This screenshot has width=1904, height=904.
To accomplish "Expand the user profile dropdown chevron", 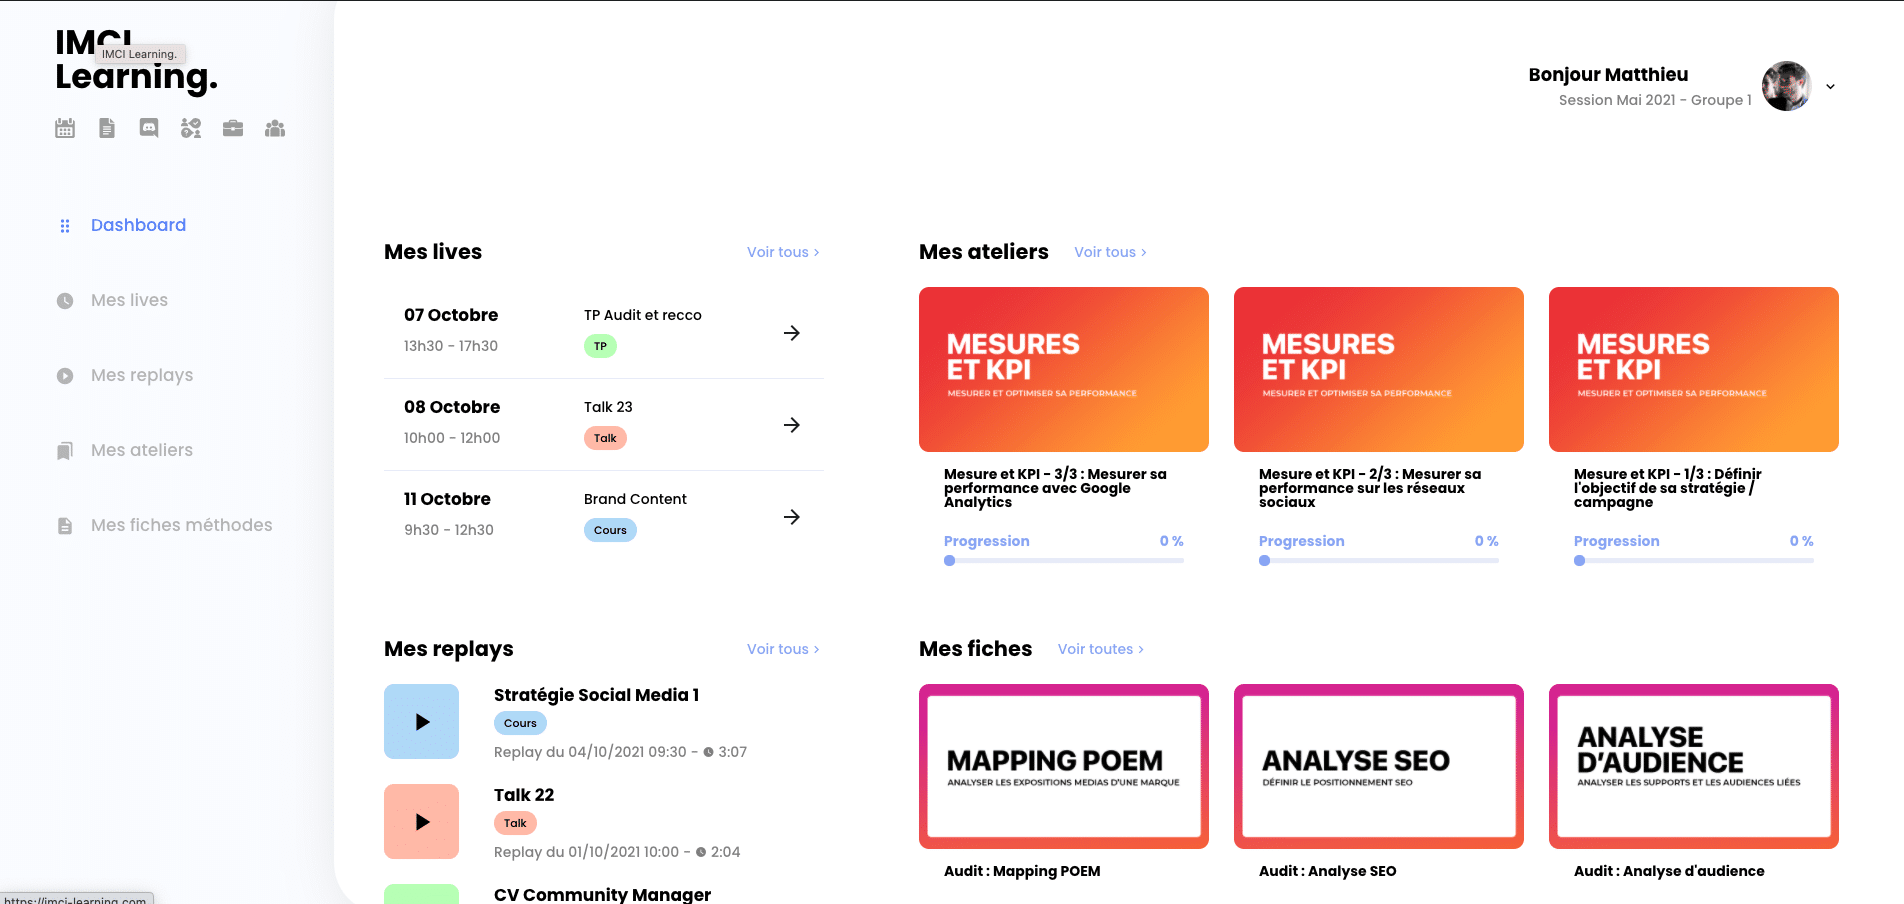I will point(1830,87).
